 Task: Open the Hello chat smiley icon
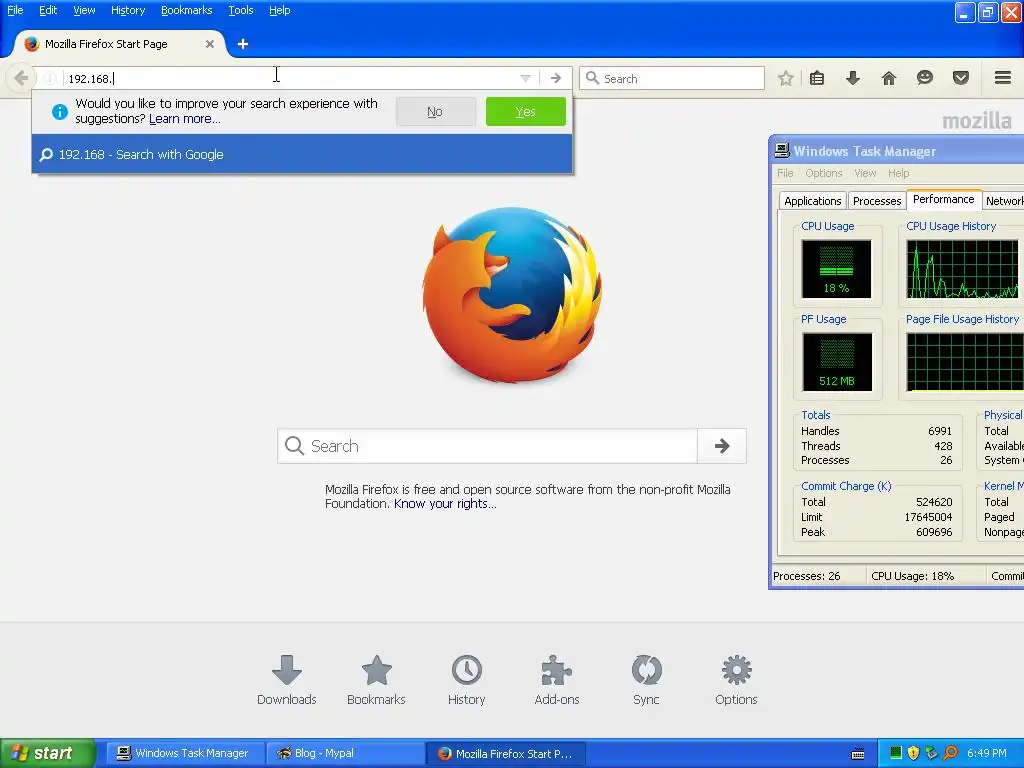(925, 78)
